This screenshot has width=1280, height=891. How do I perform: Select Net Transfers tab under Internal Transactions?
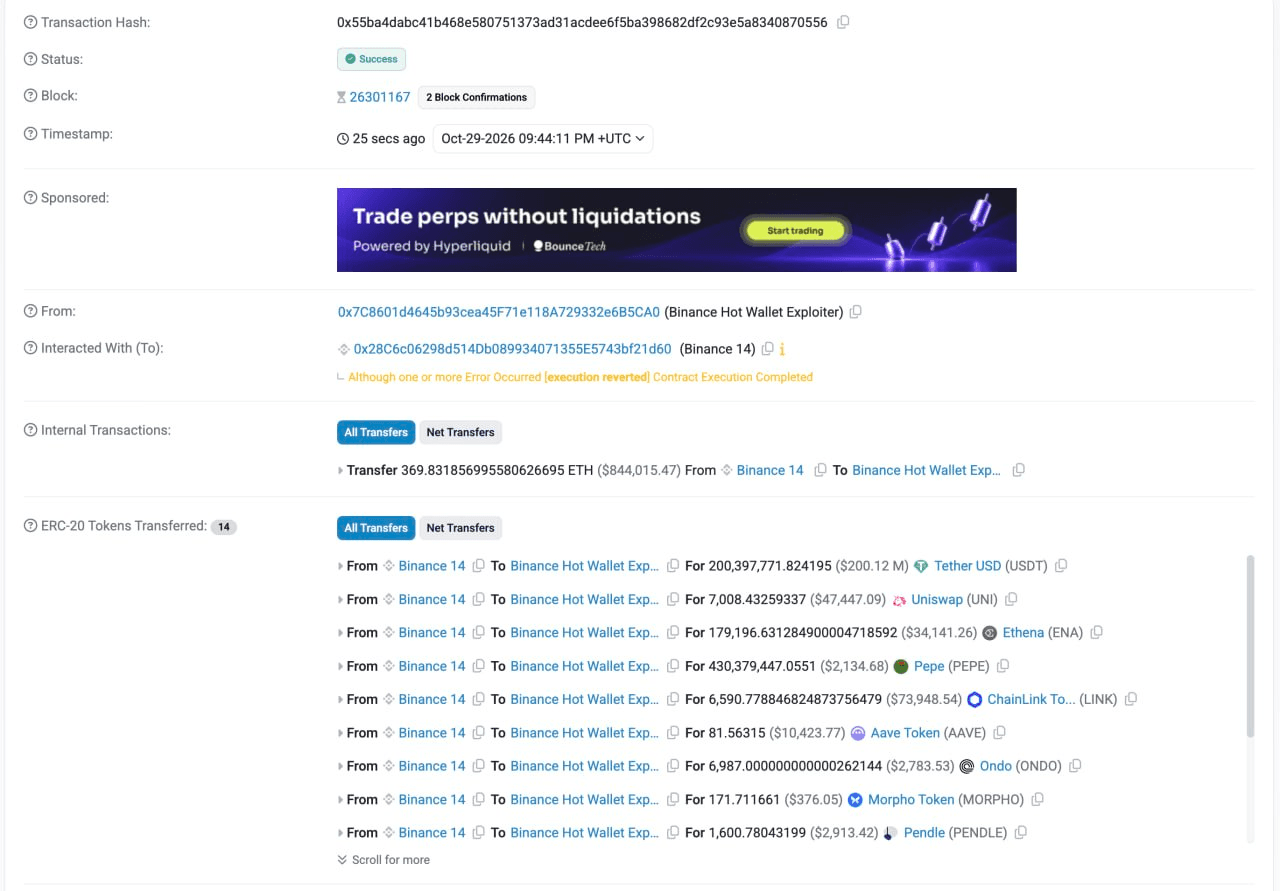point(460,432)
